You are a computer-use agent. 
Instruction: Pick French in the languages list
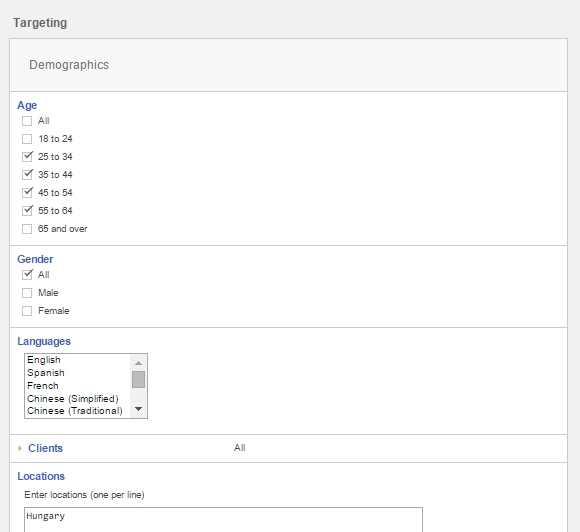click(x=77, y=386)
